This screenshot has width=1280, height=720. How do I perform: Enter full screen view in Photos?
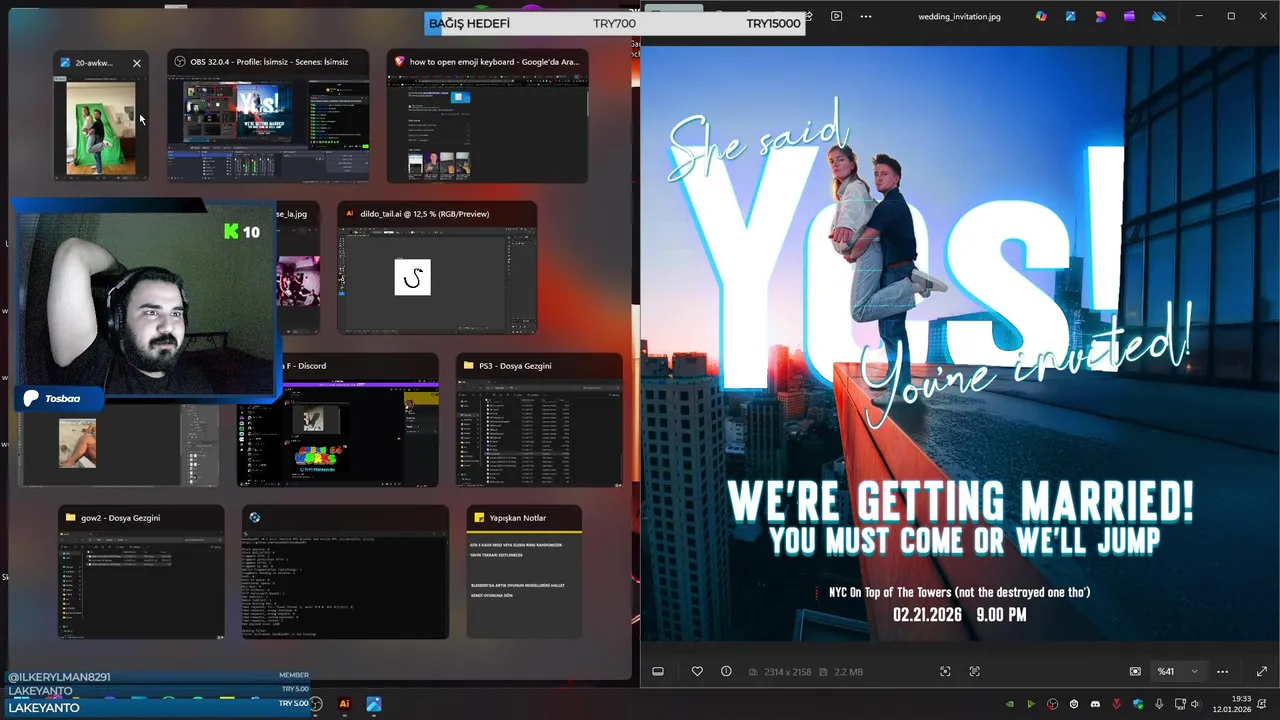[x=1261, y=671]
